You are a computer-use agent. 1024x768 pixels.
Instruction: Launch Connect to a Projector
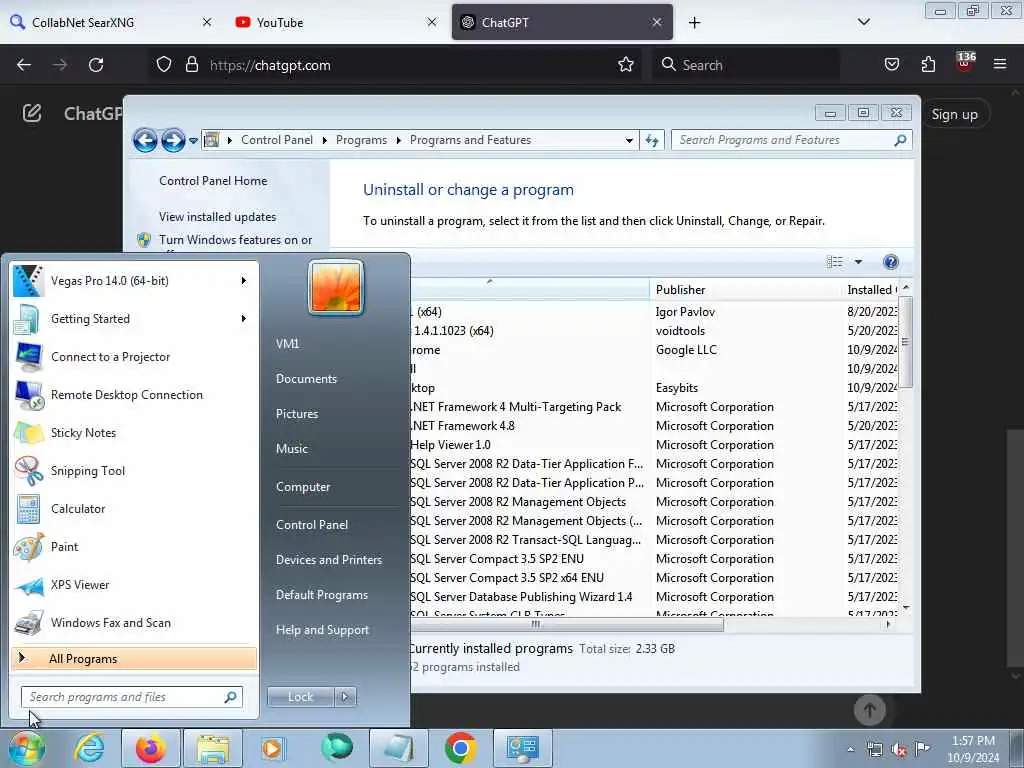134,357
